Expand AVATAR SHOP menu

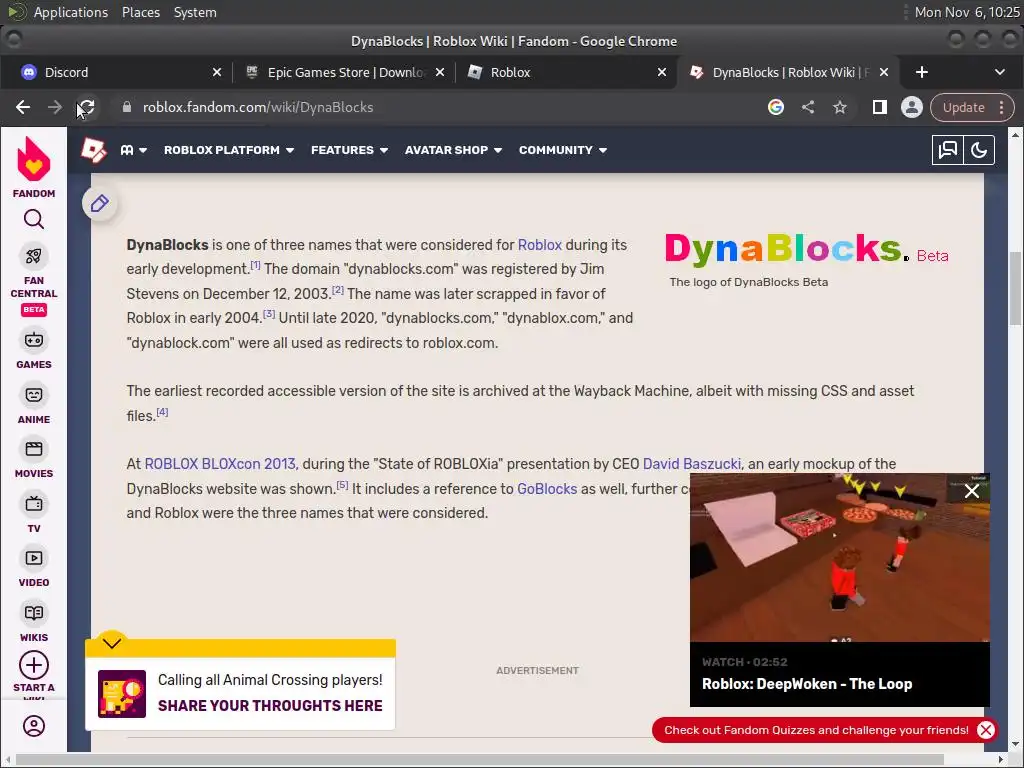point(453,150)
